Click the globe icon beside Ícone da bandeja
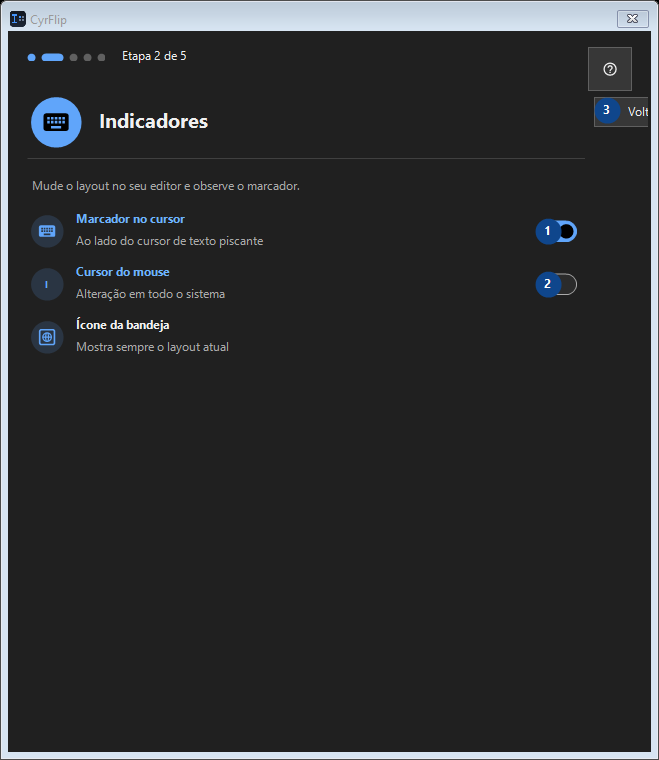Screen dimensions: 659x760 47,337
